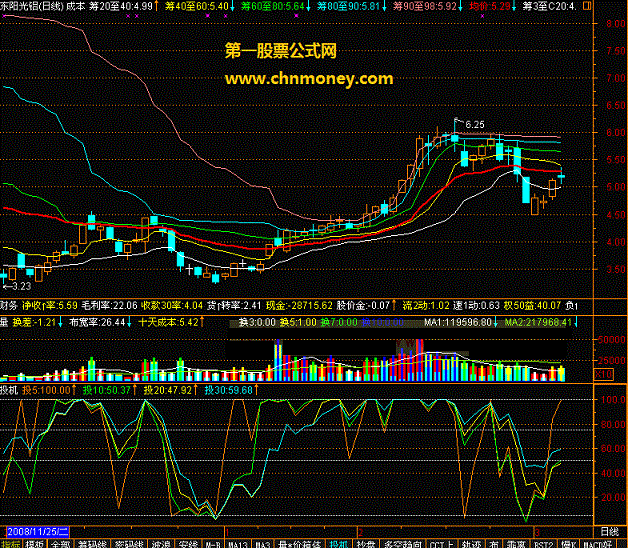Select the 指标 tab at bottom
Viewport: 628px width, 548px height.
tap(11, 544)
